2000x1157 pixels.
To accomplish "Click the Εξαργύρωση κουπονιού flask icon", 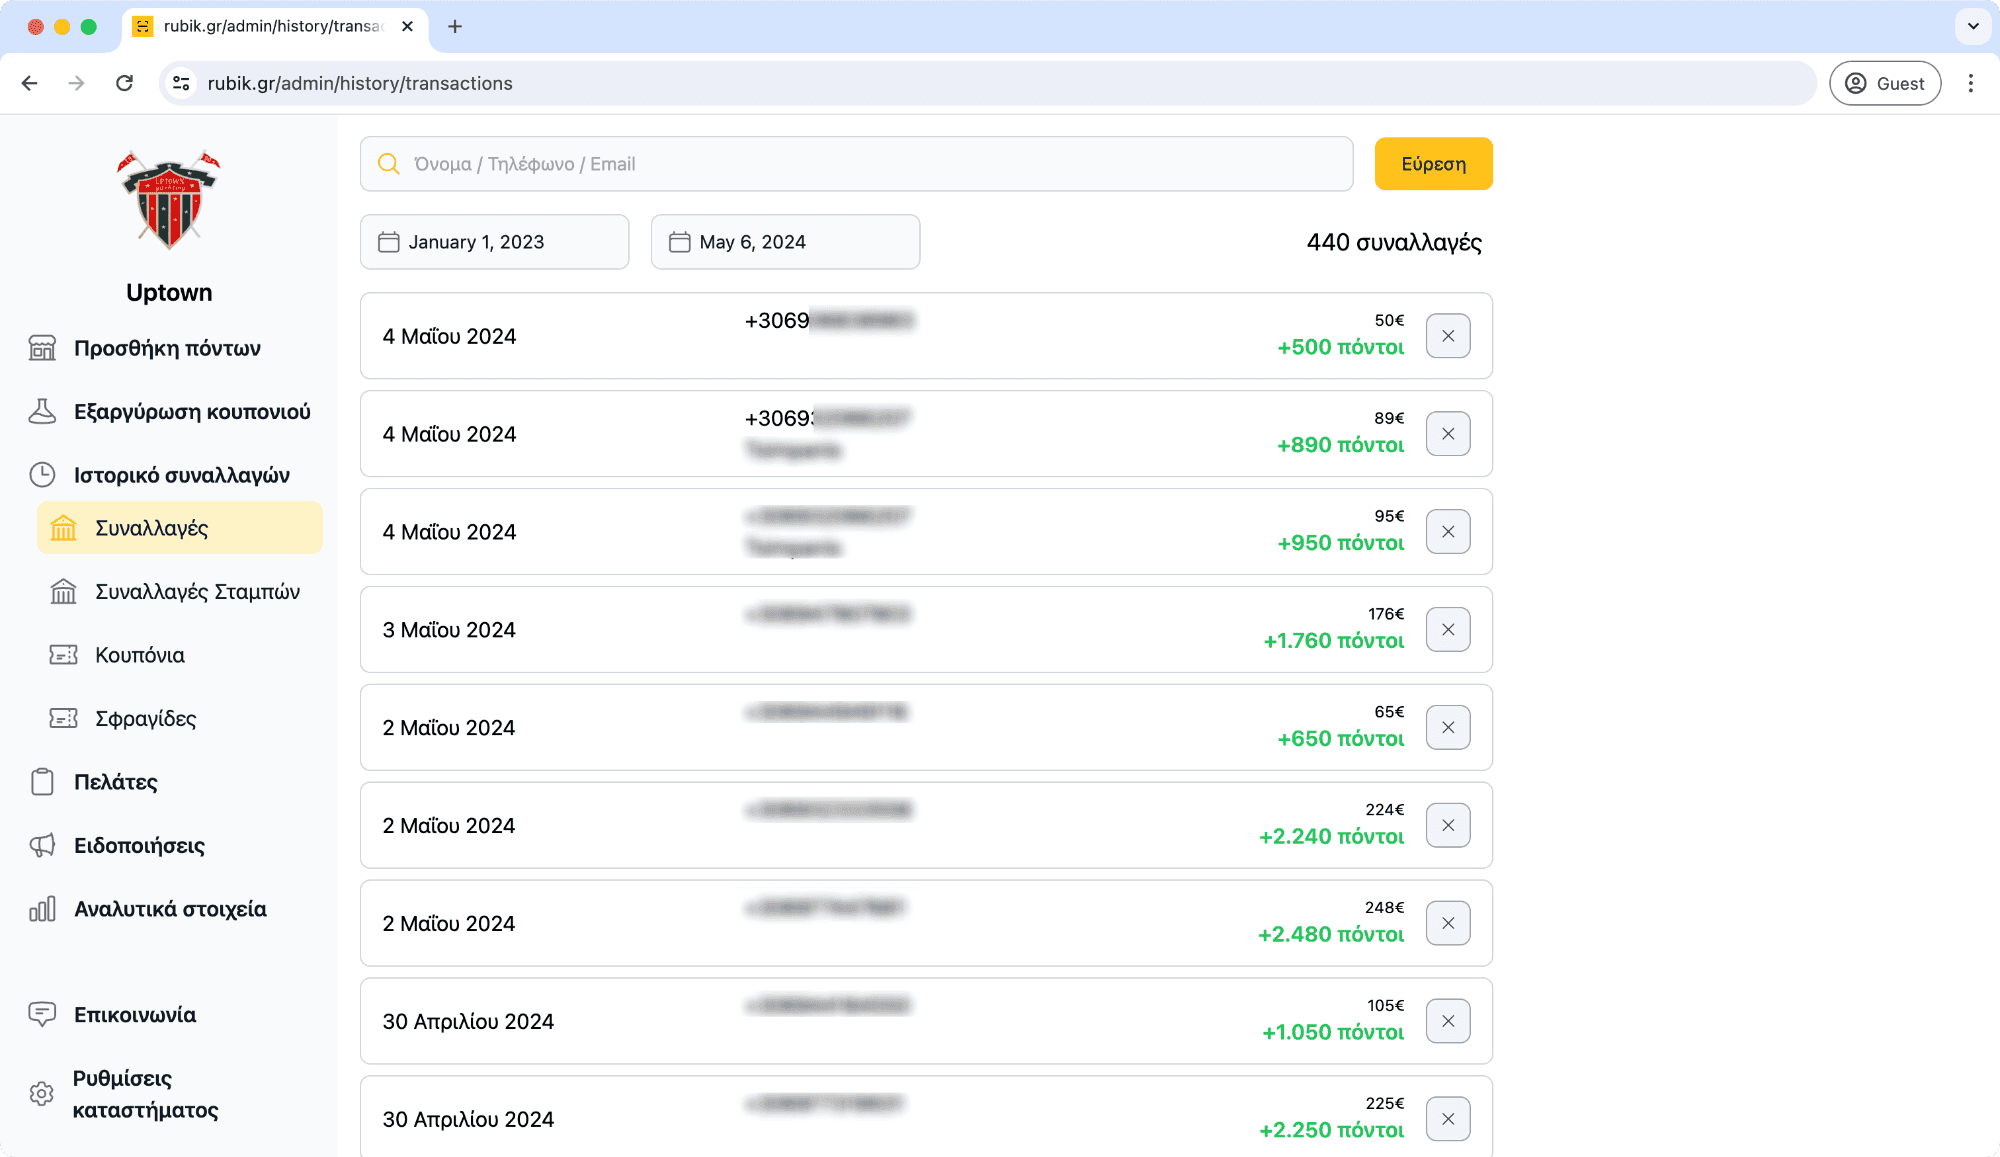I will 42,412.
